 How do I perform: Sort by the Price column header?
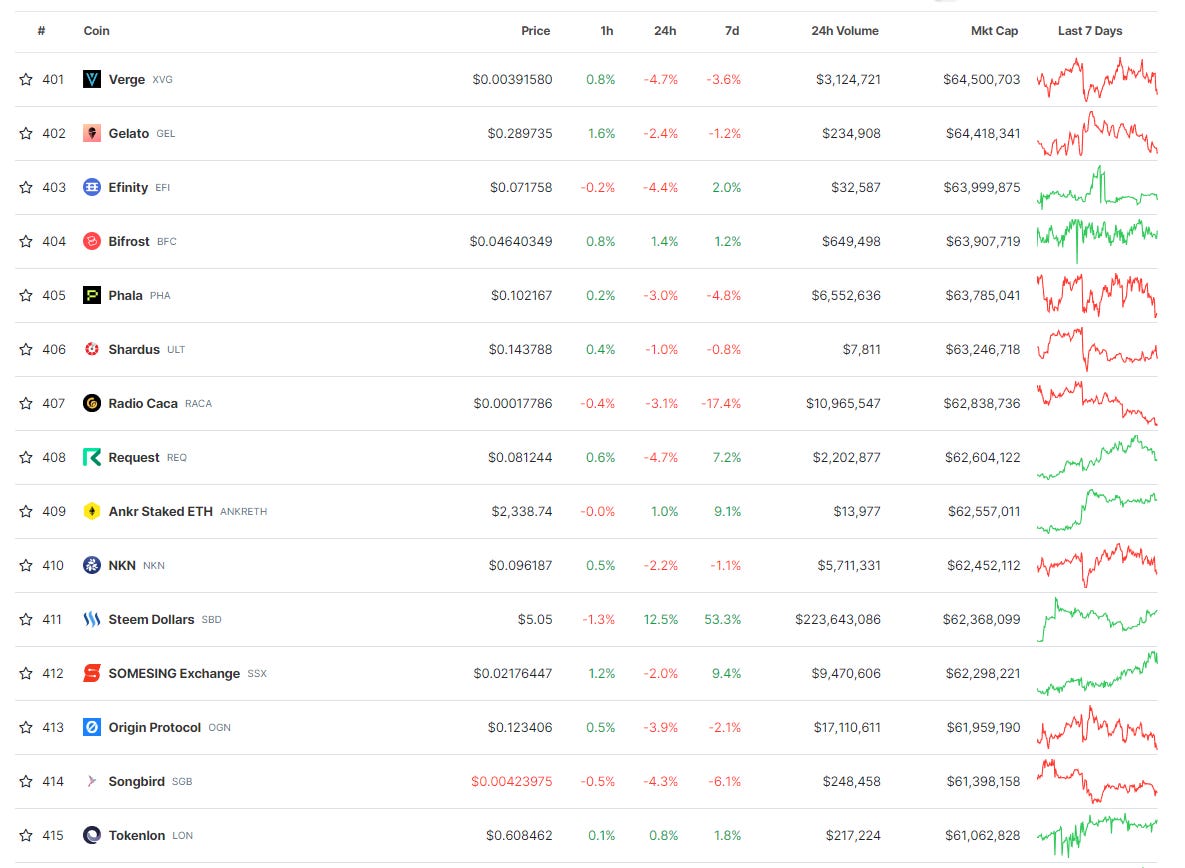pyautogui.click(x=536, y=31)
